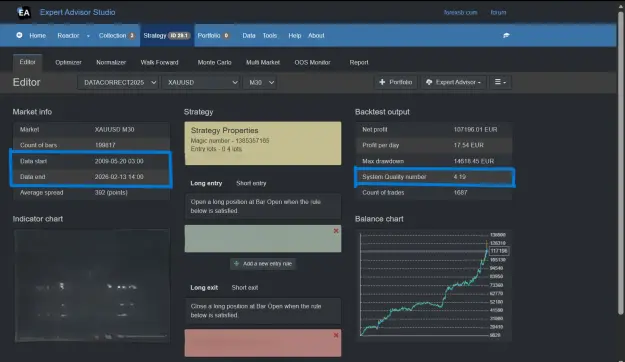Image resolution: width=625 pixels, height=362 pixels.
Task: Switch to the Editor tab
Action: click(28, 62)
